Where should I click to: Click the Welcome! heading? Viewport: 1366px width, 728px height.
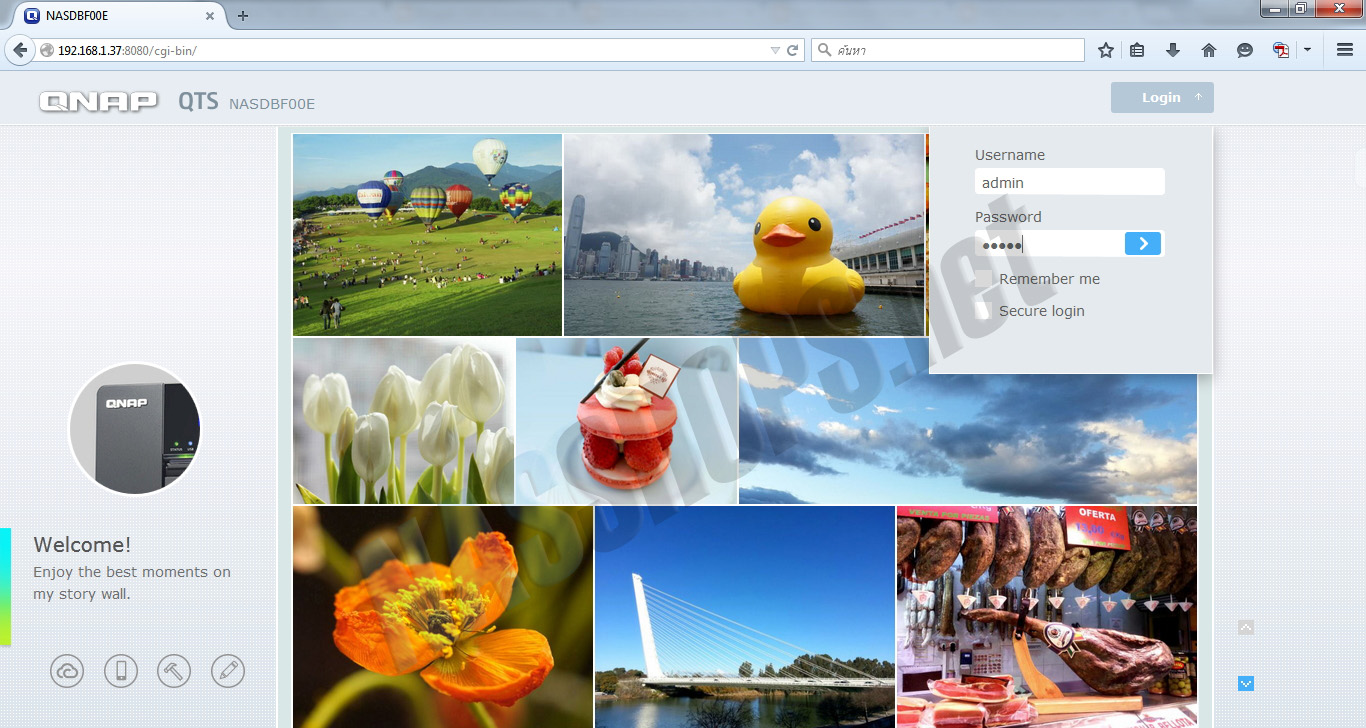click(x=82, y=545)
